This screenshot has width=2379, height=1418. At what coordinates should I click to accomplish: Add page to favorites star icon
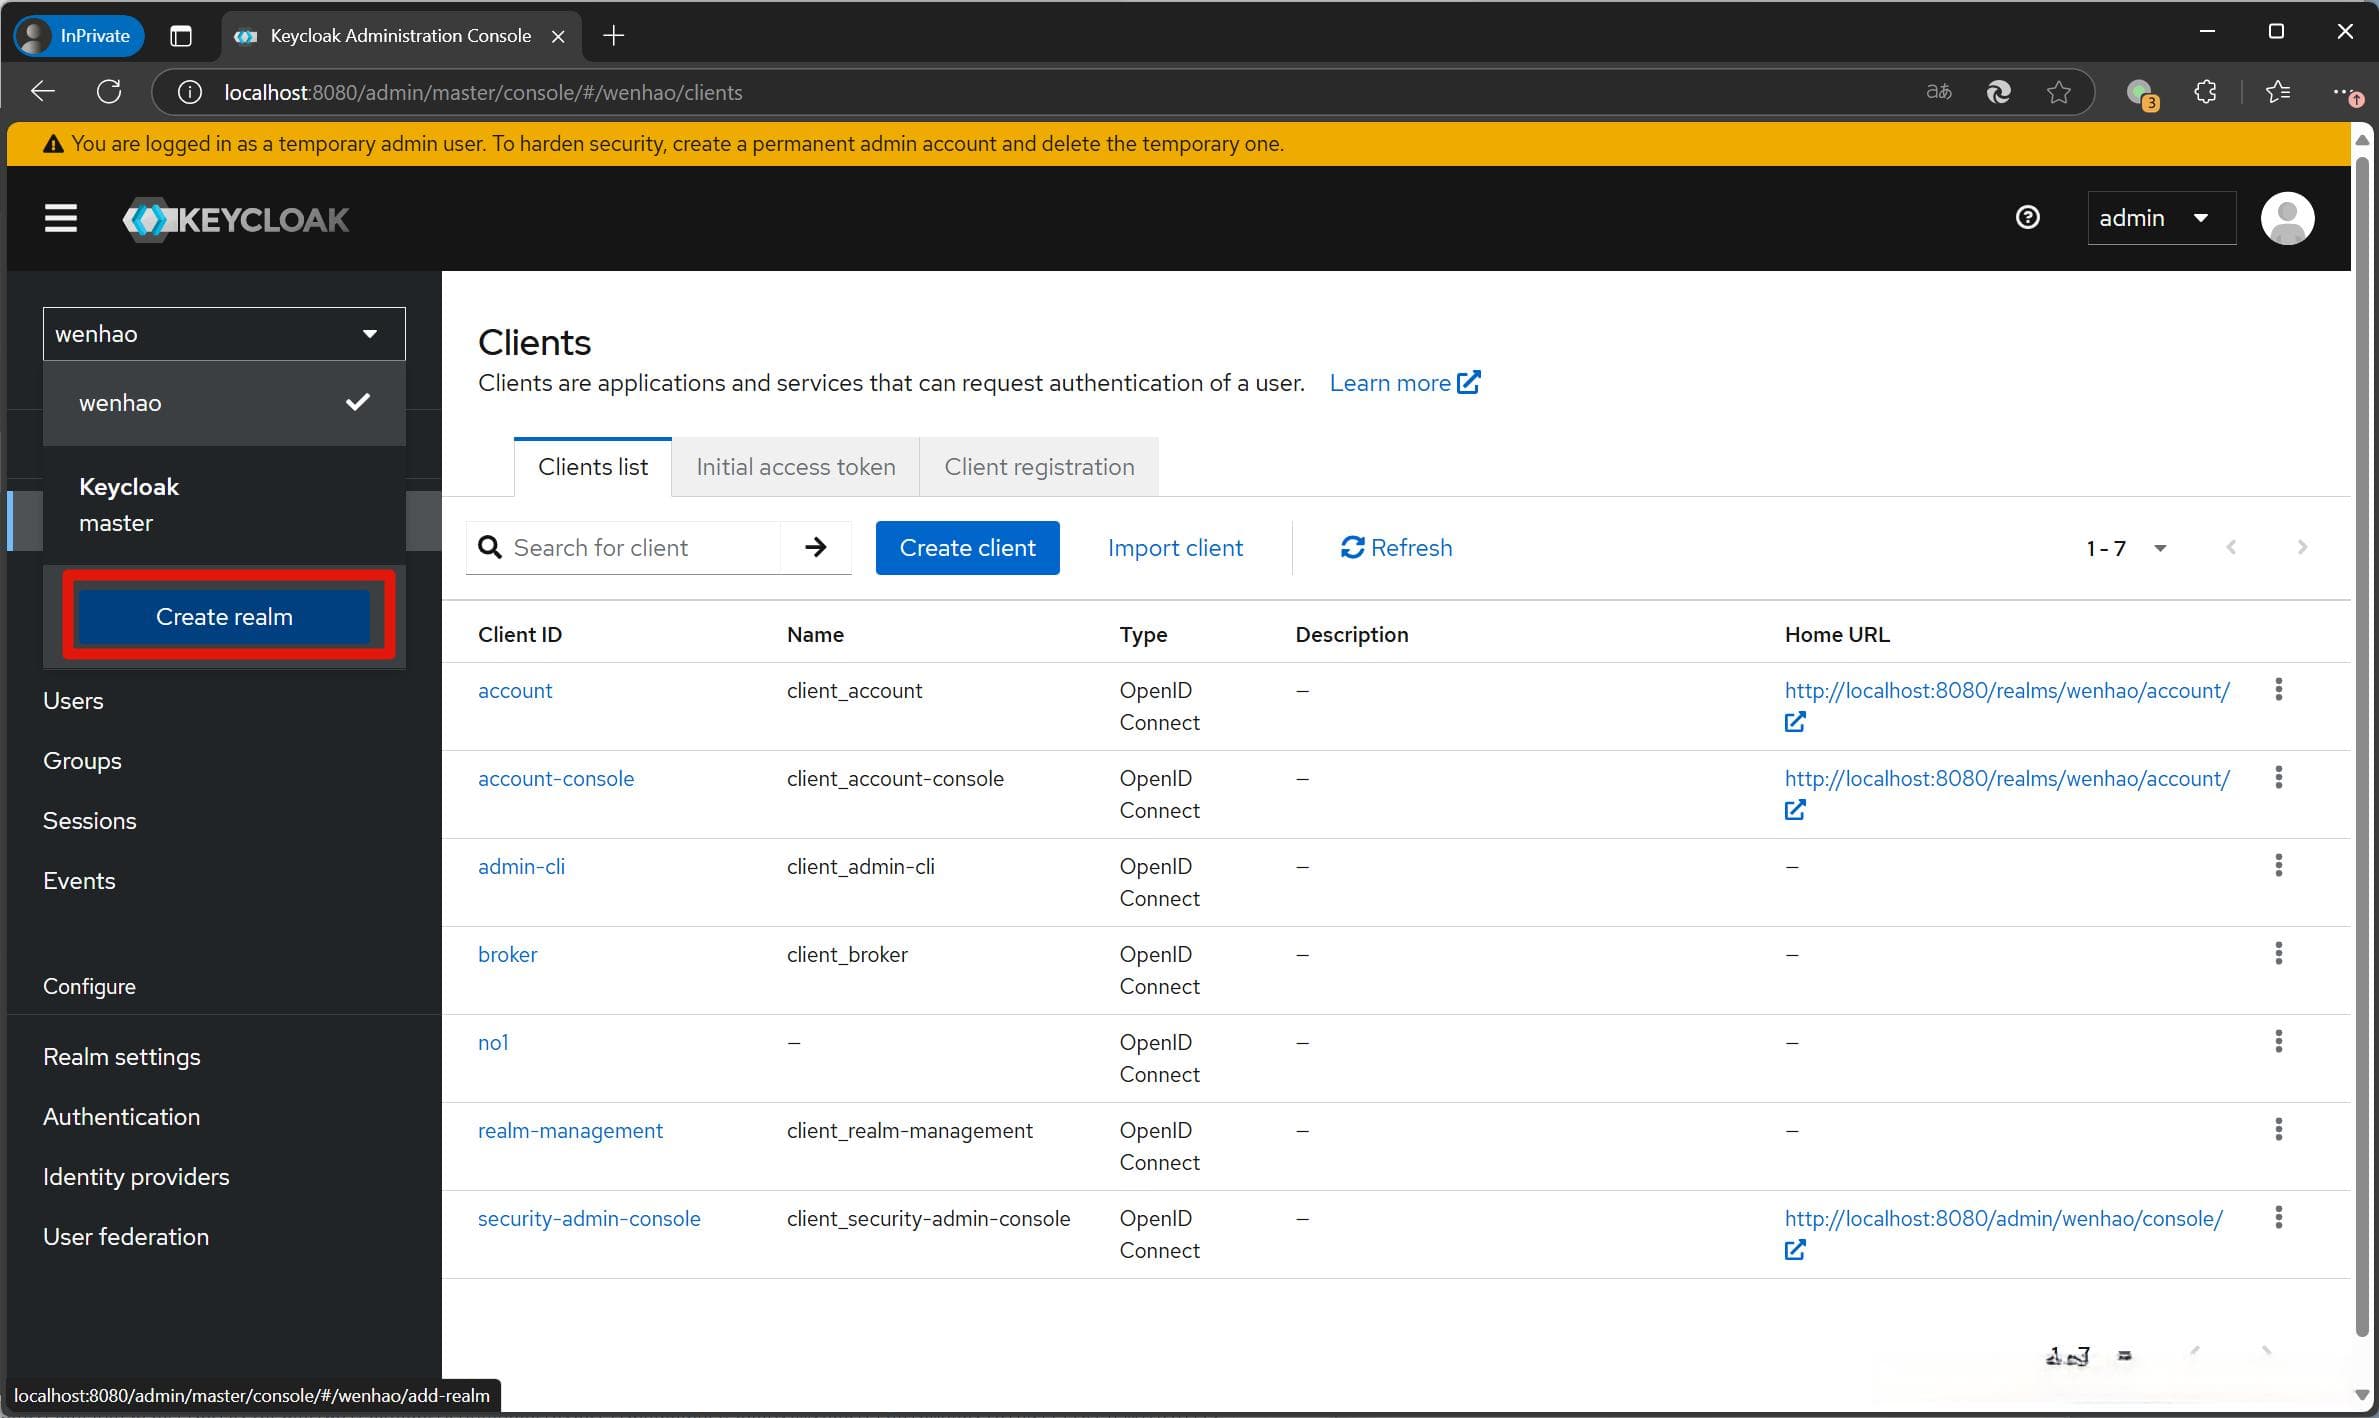click(x=2058, y=92)
